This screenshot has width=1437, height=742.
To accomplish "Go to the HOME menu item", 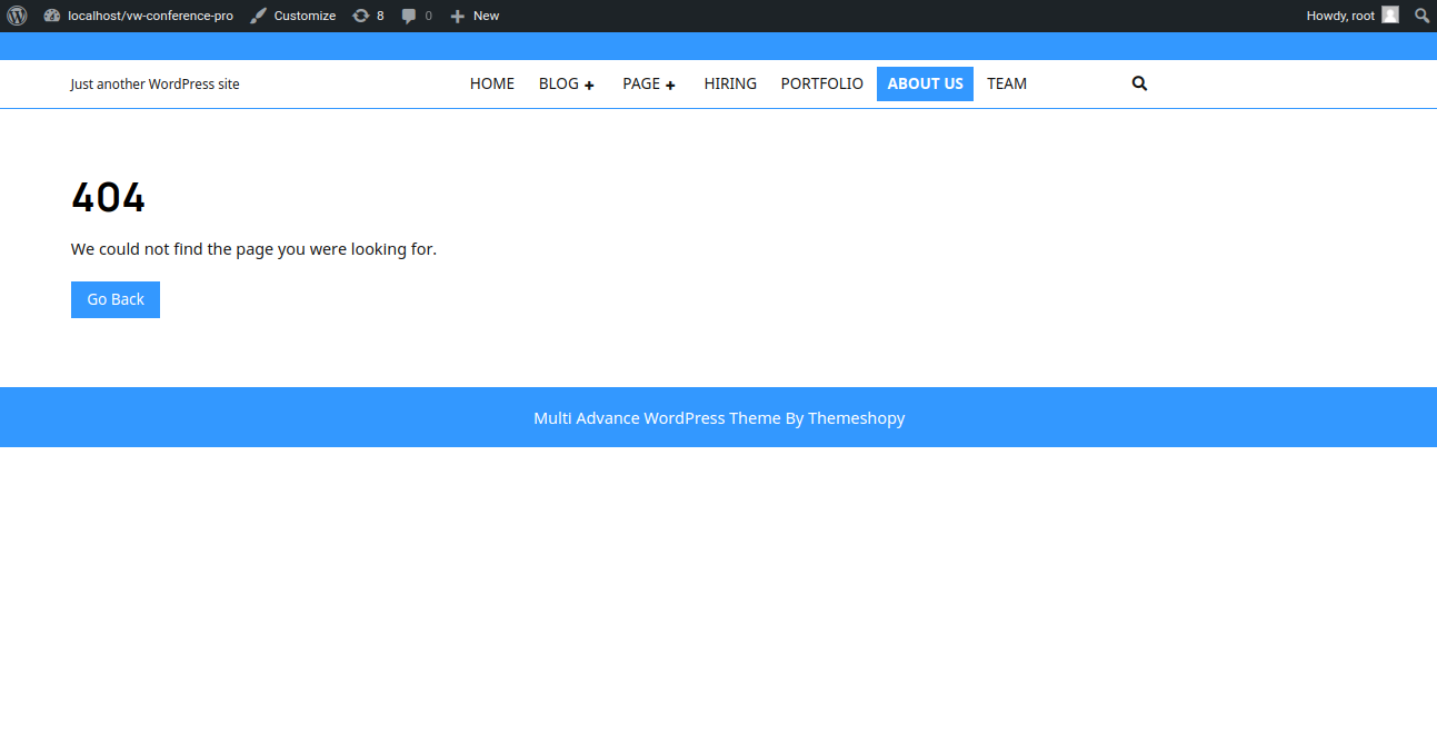I will click(492, 84).
